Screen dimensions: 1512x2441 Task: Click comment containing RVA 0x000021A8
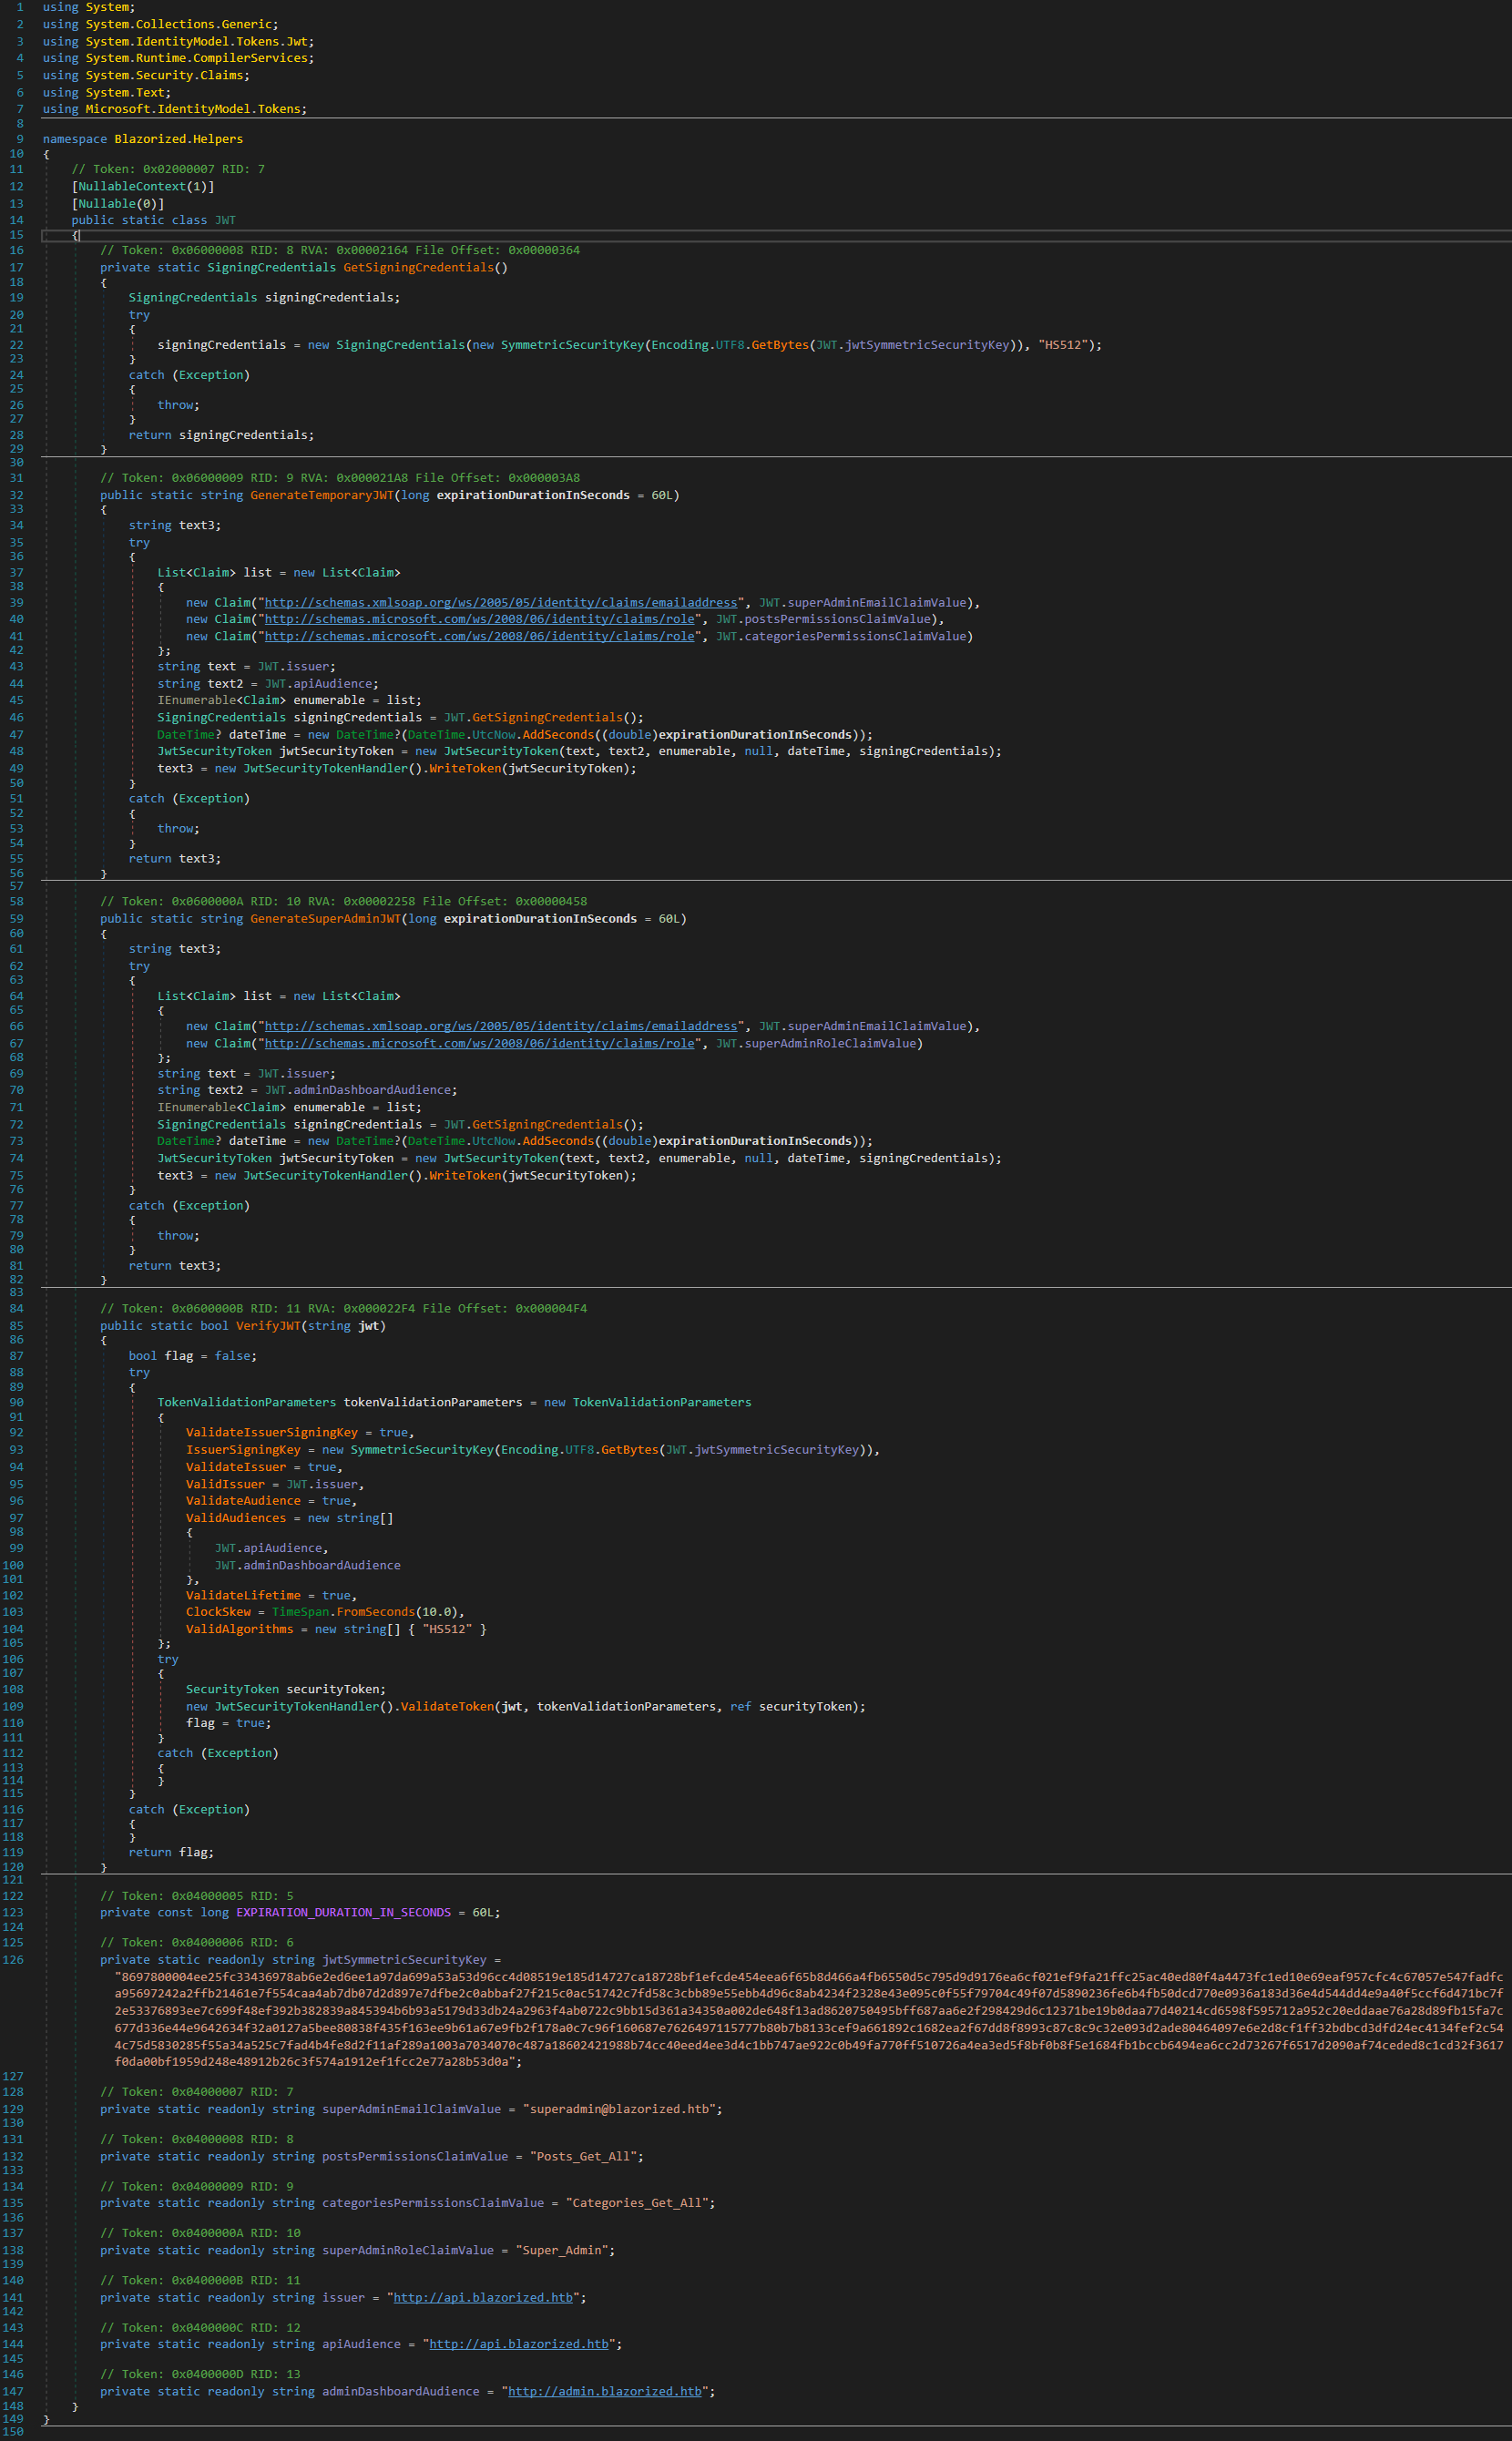coord(340,477)
